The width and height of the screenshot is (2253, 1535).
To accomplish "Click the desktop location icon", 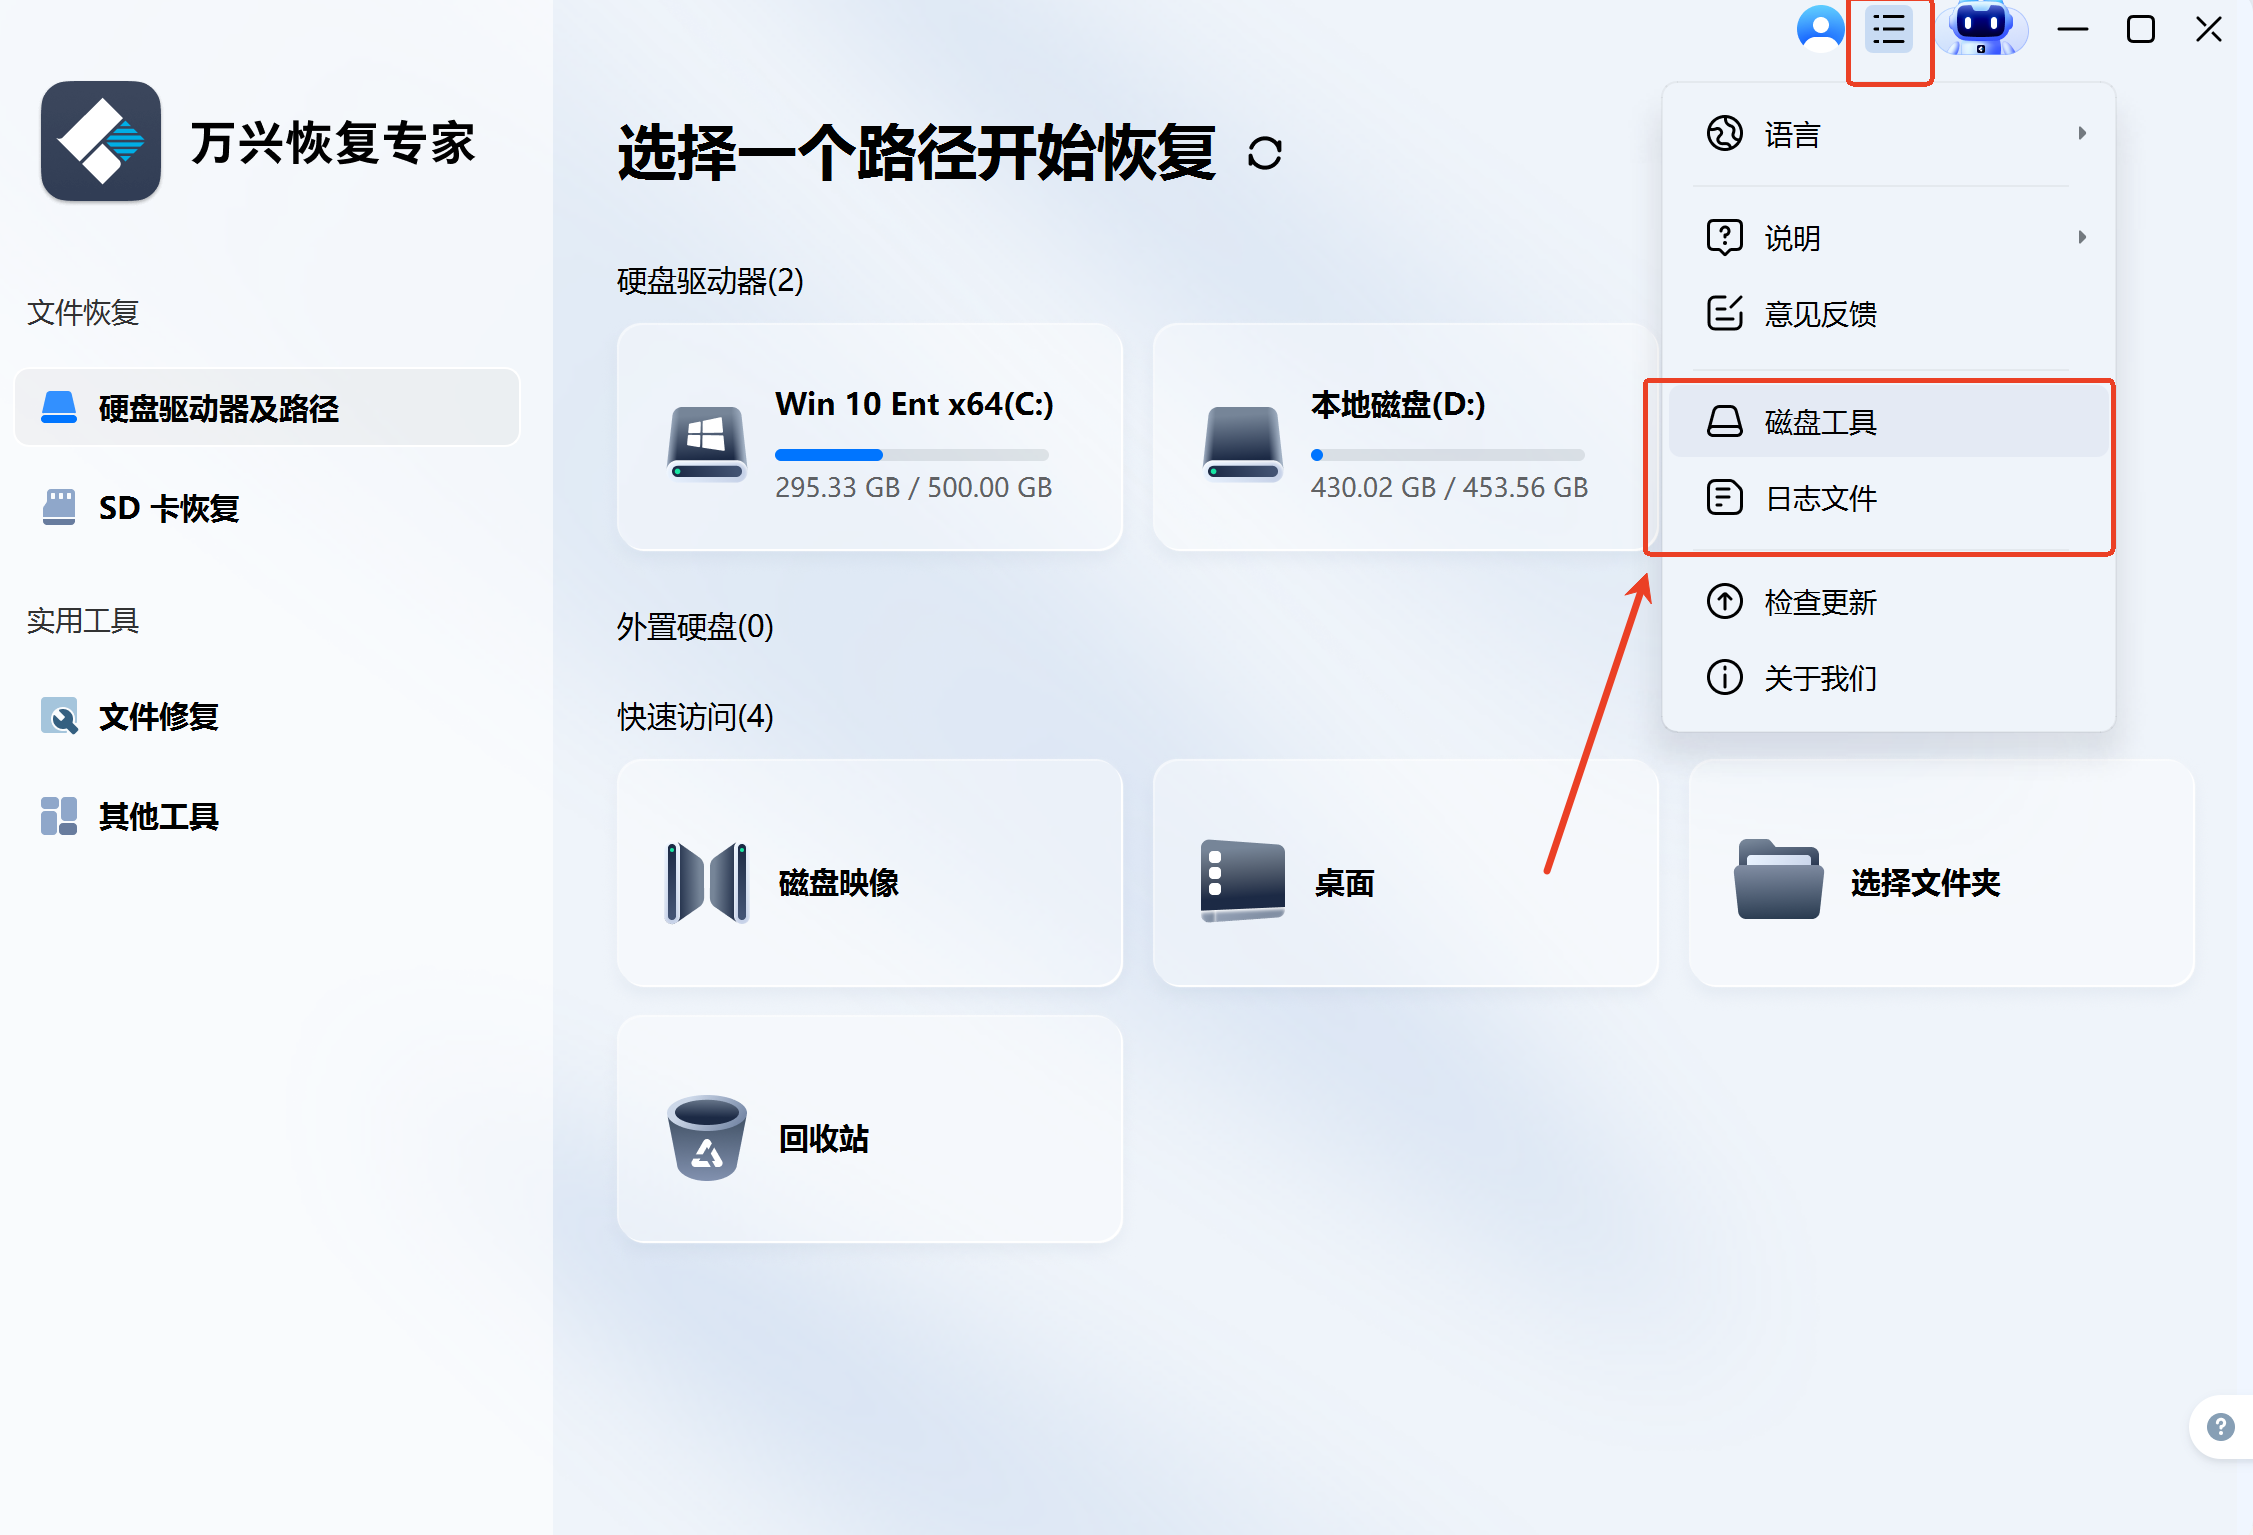I will [1242, 881].
